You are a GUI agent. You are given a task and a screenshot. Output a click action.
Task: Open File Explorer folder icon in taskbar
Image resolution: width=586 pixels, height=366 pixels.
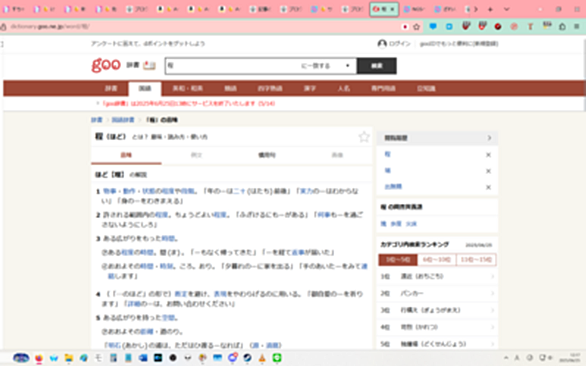tap(69, 358)
